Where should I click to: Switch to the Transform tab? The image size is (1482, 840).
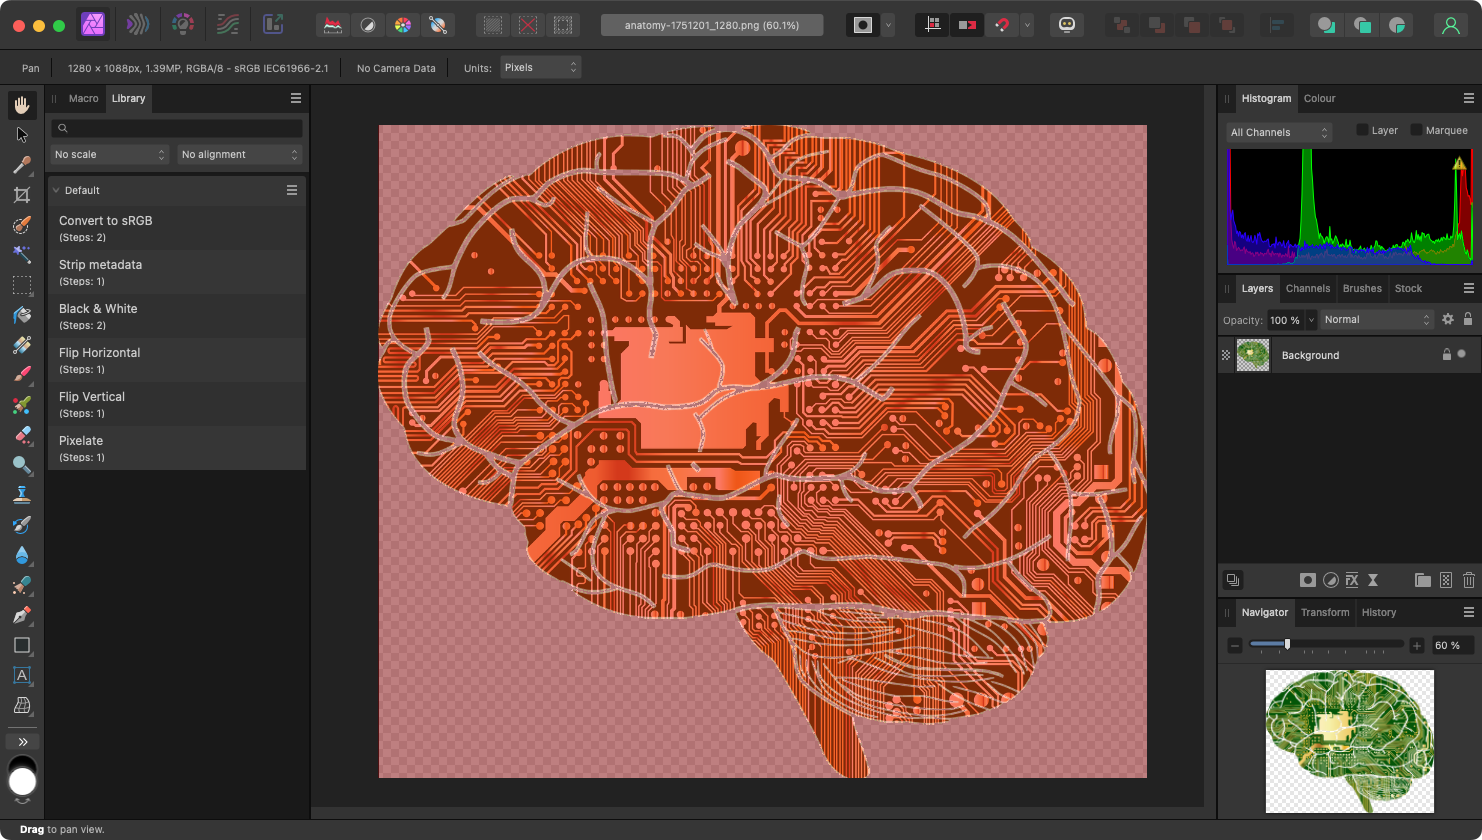tap(1325, 612)
